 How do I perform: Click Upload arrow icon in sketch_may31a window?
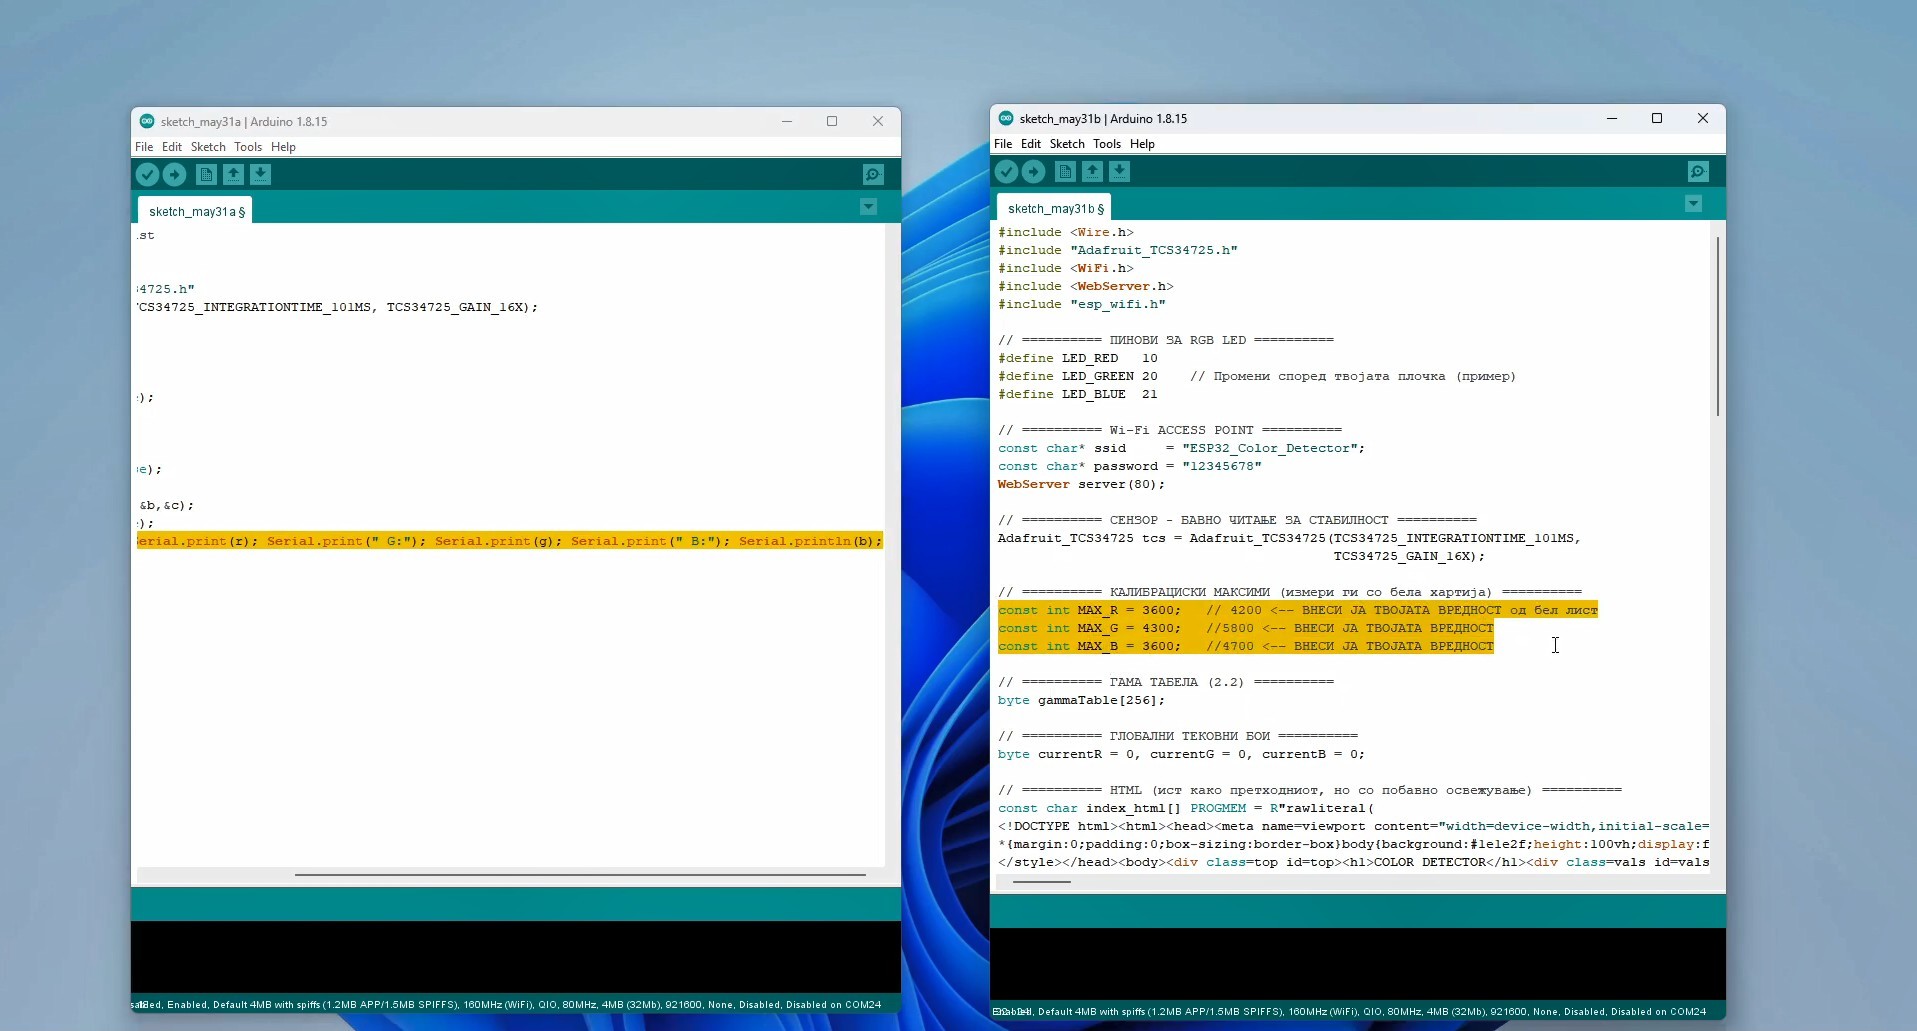click(x=174, y=175)
